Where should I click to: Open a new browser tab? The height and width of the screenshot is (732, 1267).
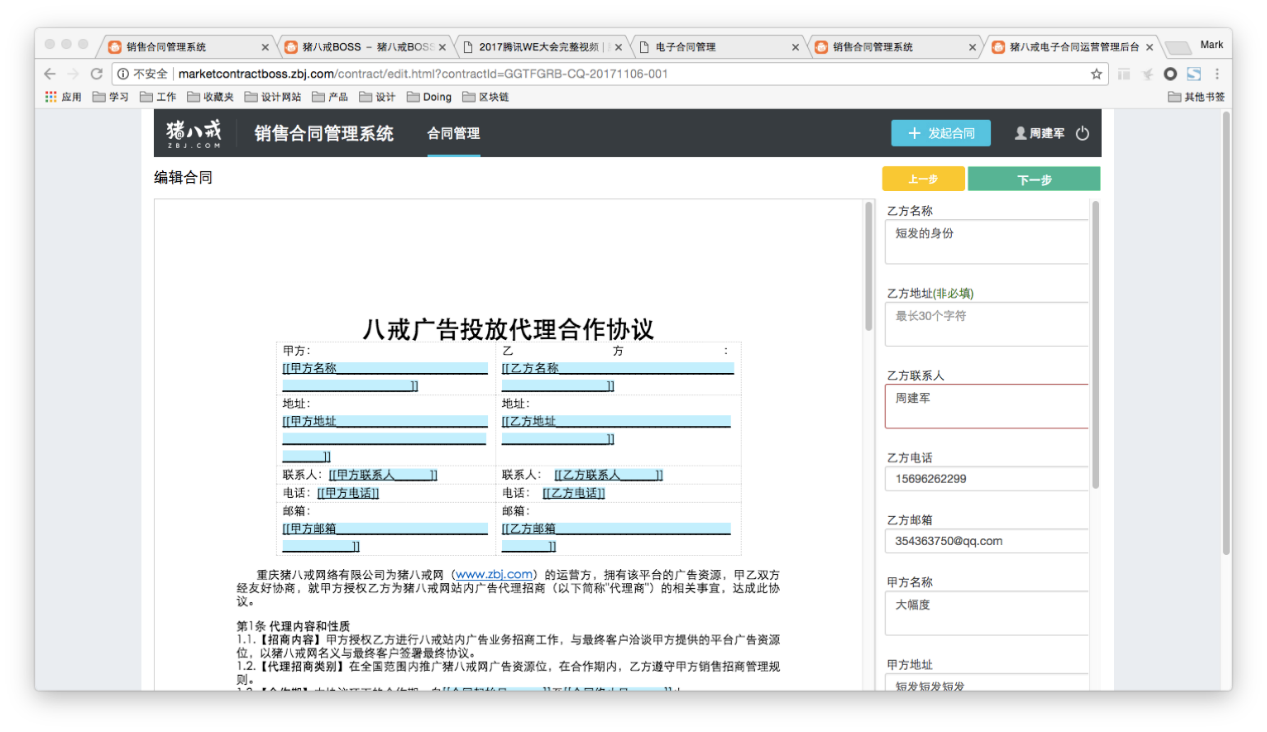(x=1178, y=48)
